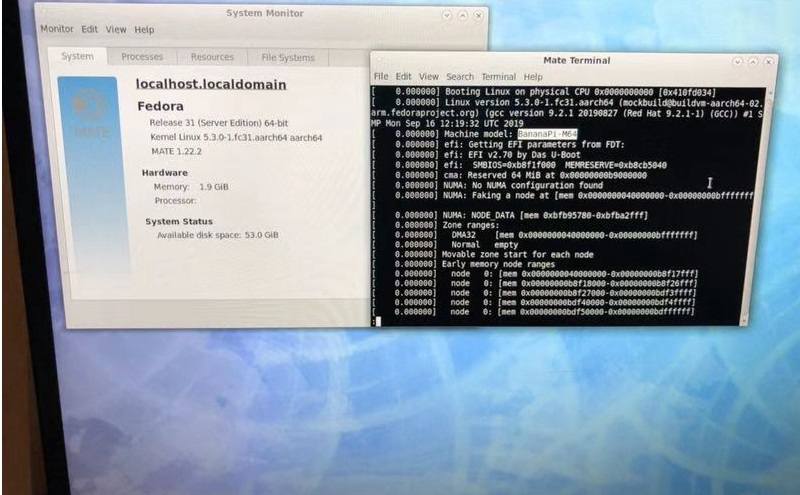The height and width of the screenshot is (495, 800).
Task: Switch to the File Systems tab
Action: (288, 58)
